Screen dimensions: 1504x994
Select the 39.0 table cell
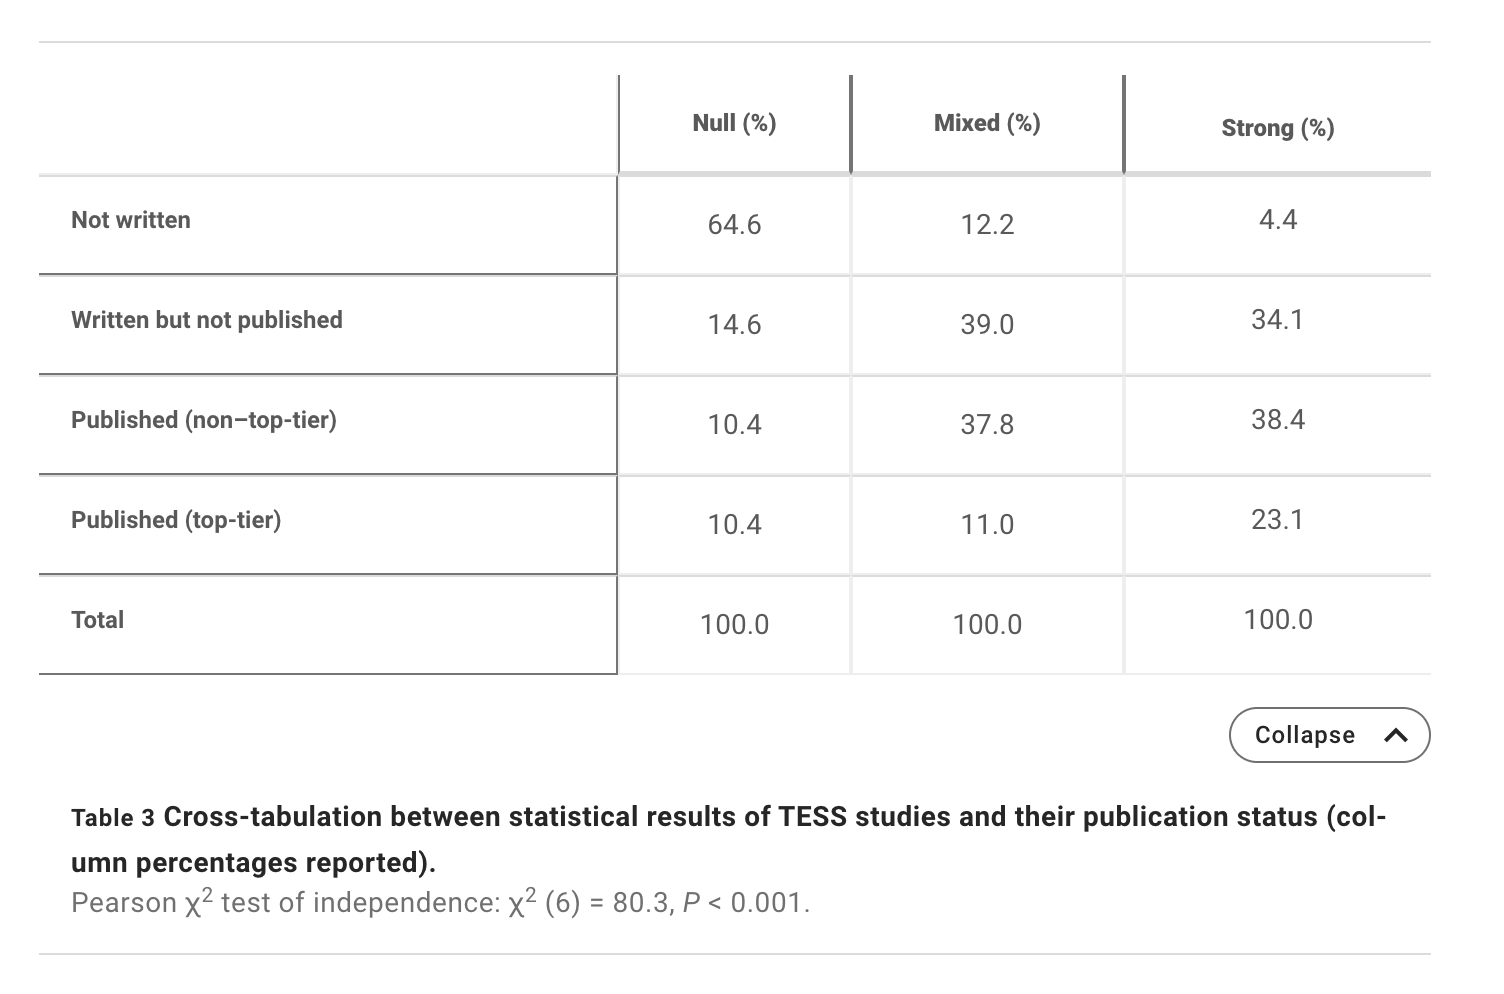pyautogui.click(x=987, y=325)
